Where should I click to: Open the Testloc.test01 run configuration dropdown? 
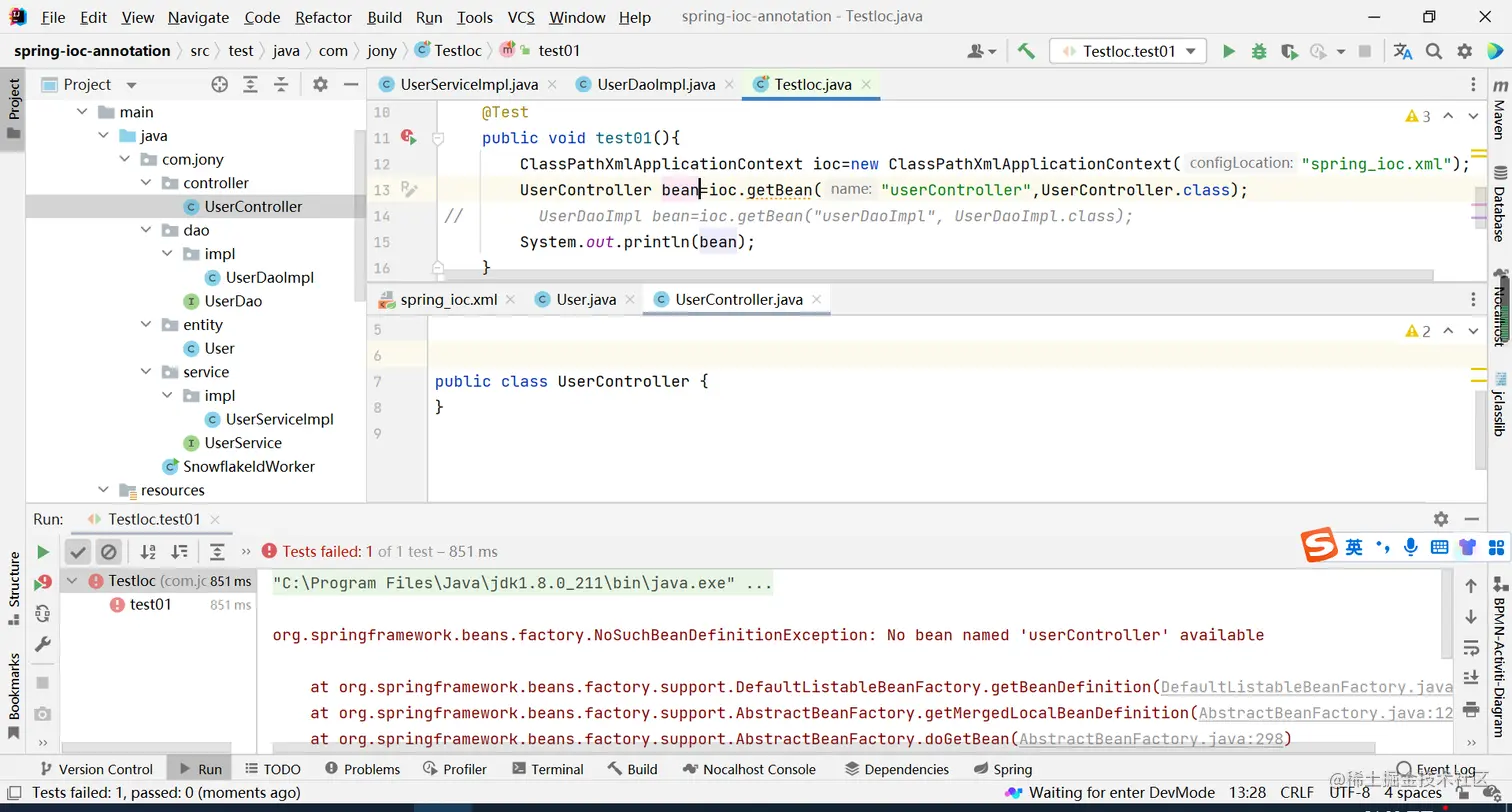pyautogui.click(x=1128, y=51)
